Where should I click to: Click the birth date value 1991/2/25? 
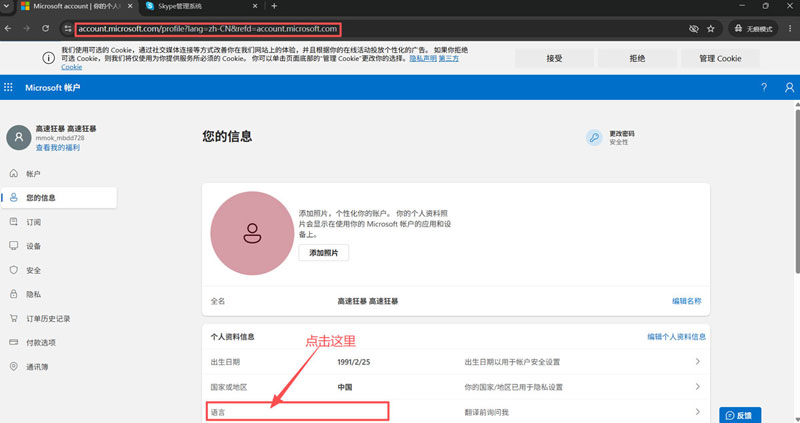pos(354,362)
